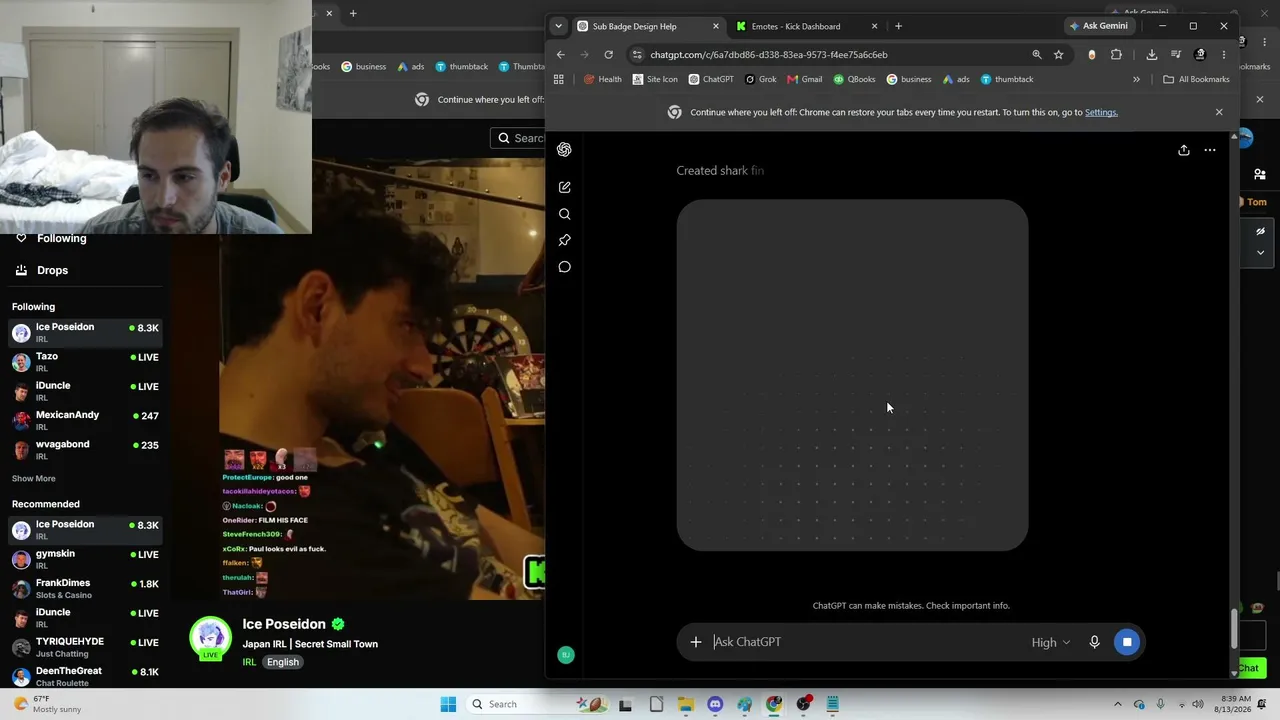Click the pin icon in the ChatGPT sidebar

coord(564,240)
